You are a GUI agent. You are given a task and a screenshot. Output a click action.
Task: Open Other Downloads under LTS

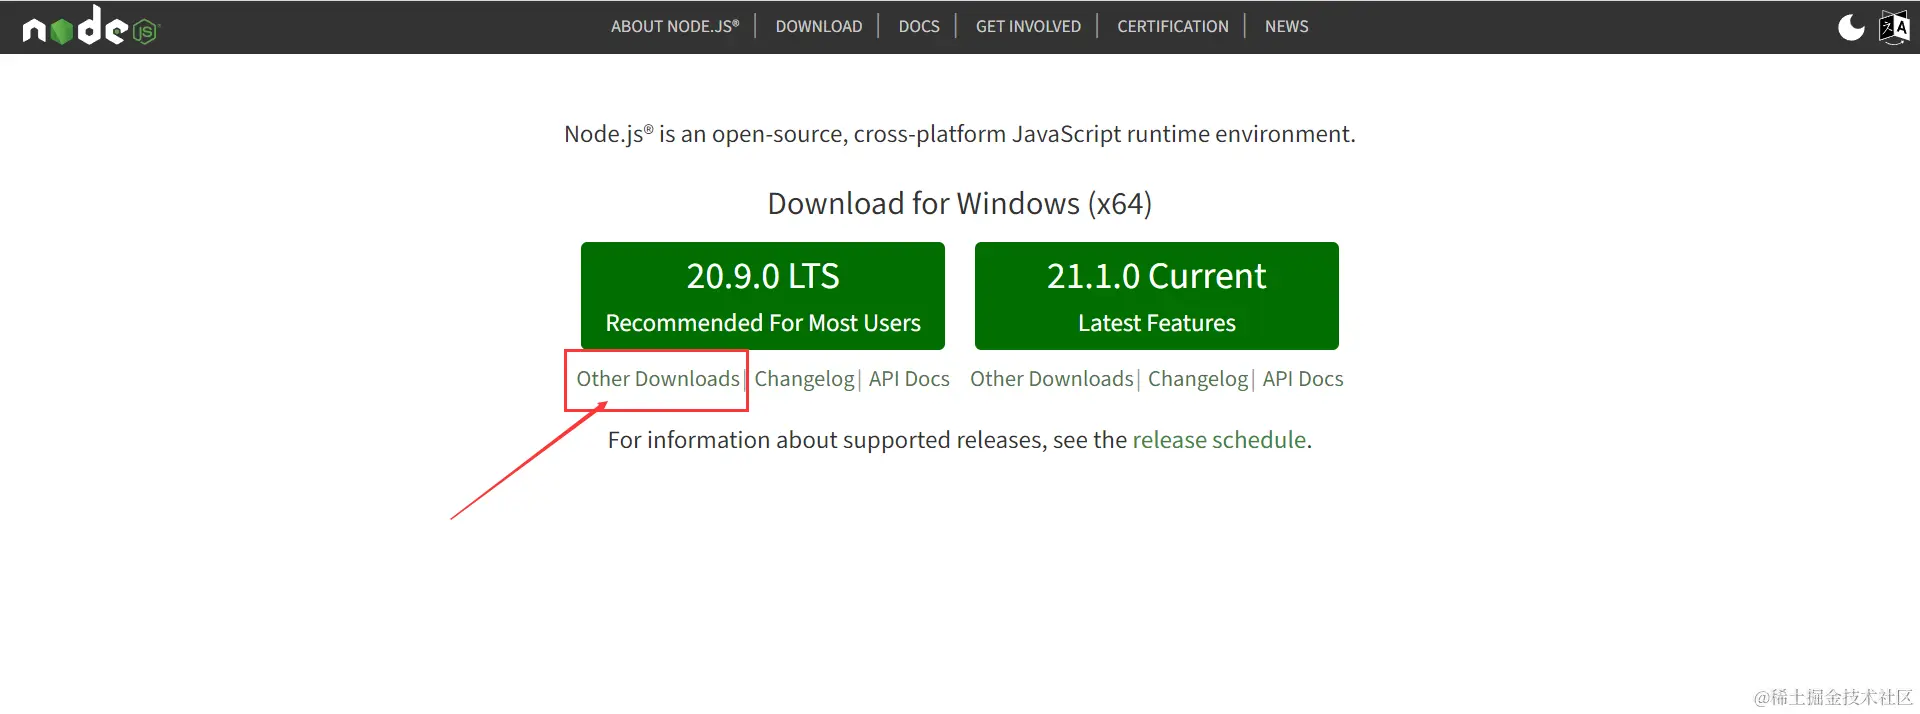click(657, 379)
